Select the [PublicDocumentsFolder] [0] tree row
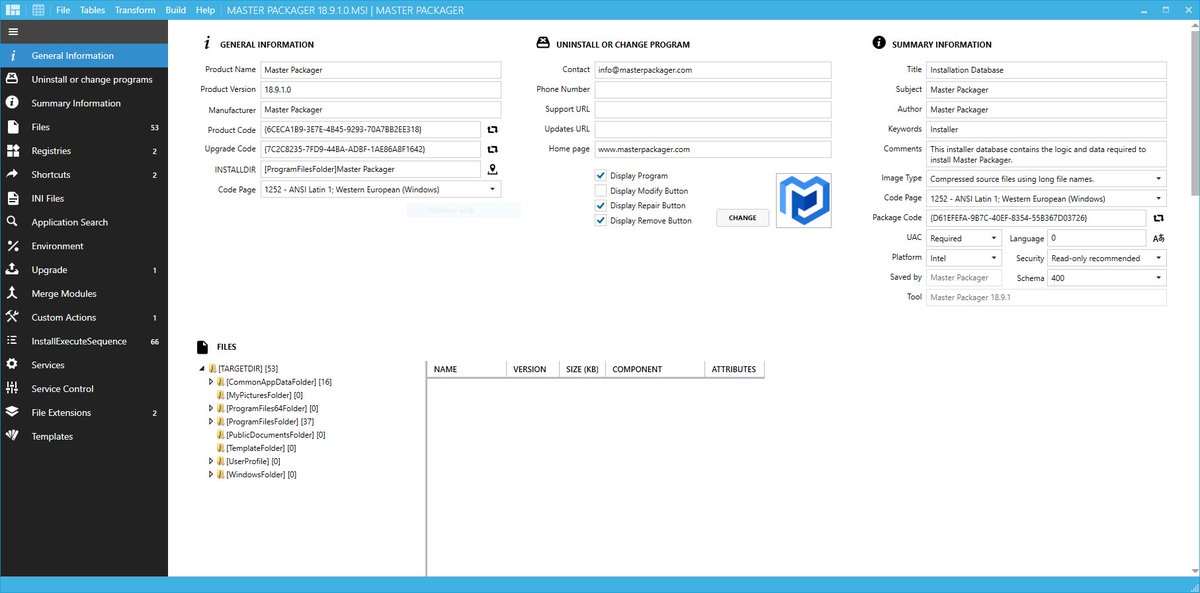 point(270,435)
